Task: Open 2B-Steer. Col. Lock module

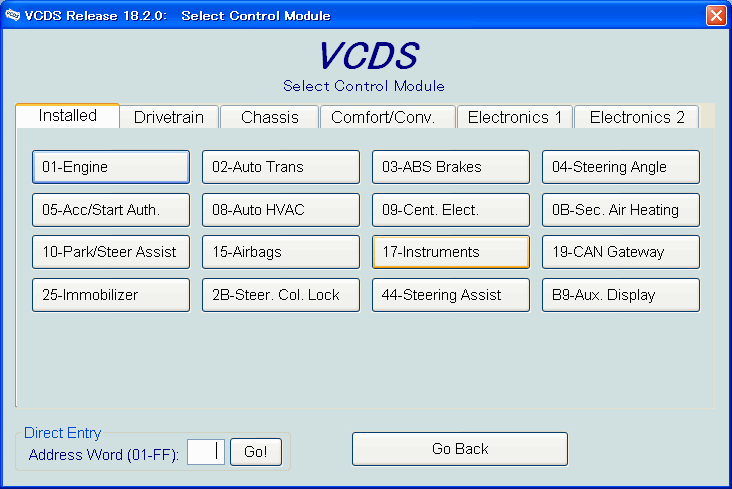Action: (281, 295)
